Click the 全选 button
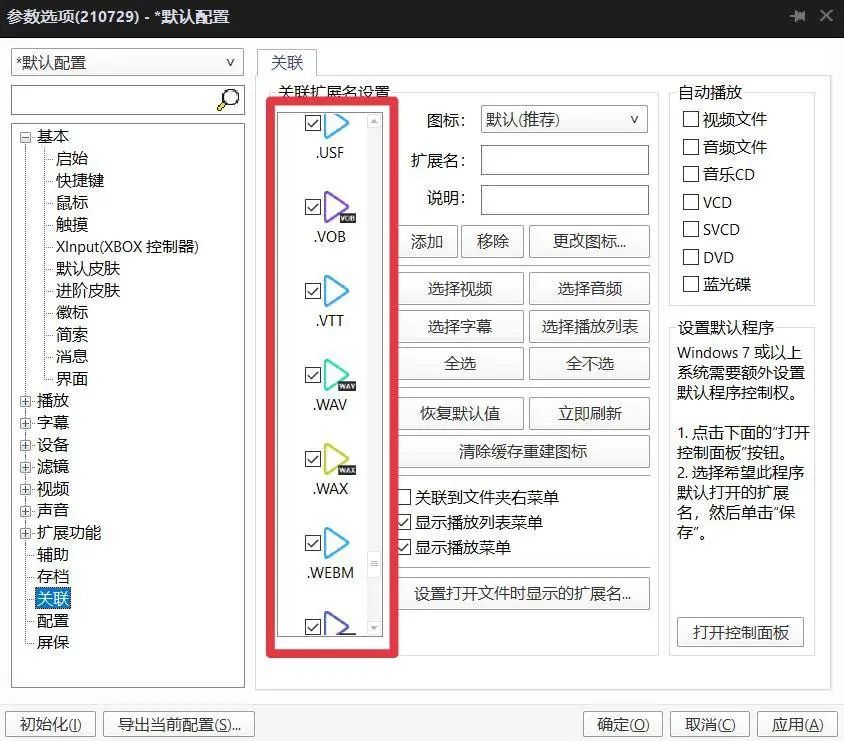Image resolution: width=844 pixels, height=741 pixels. 460,363
